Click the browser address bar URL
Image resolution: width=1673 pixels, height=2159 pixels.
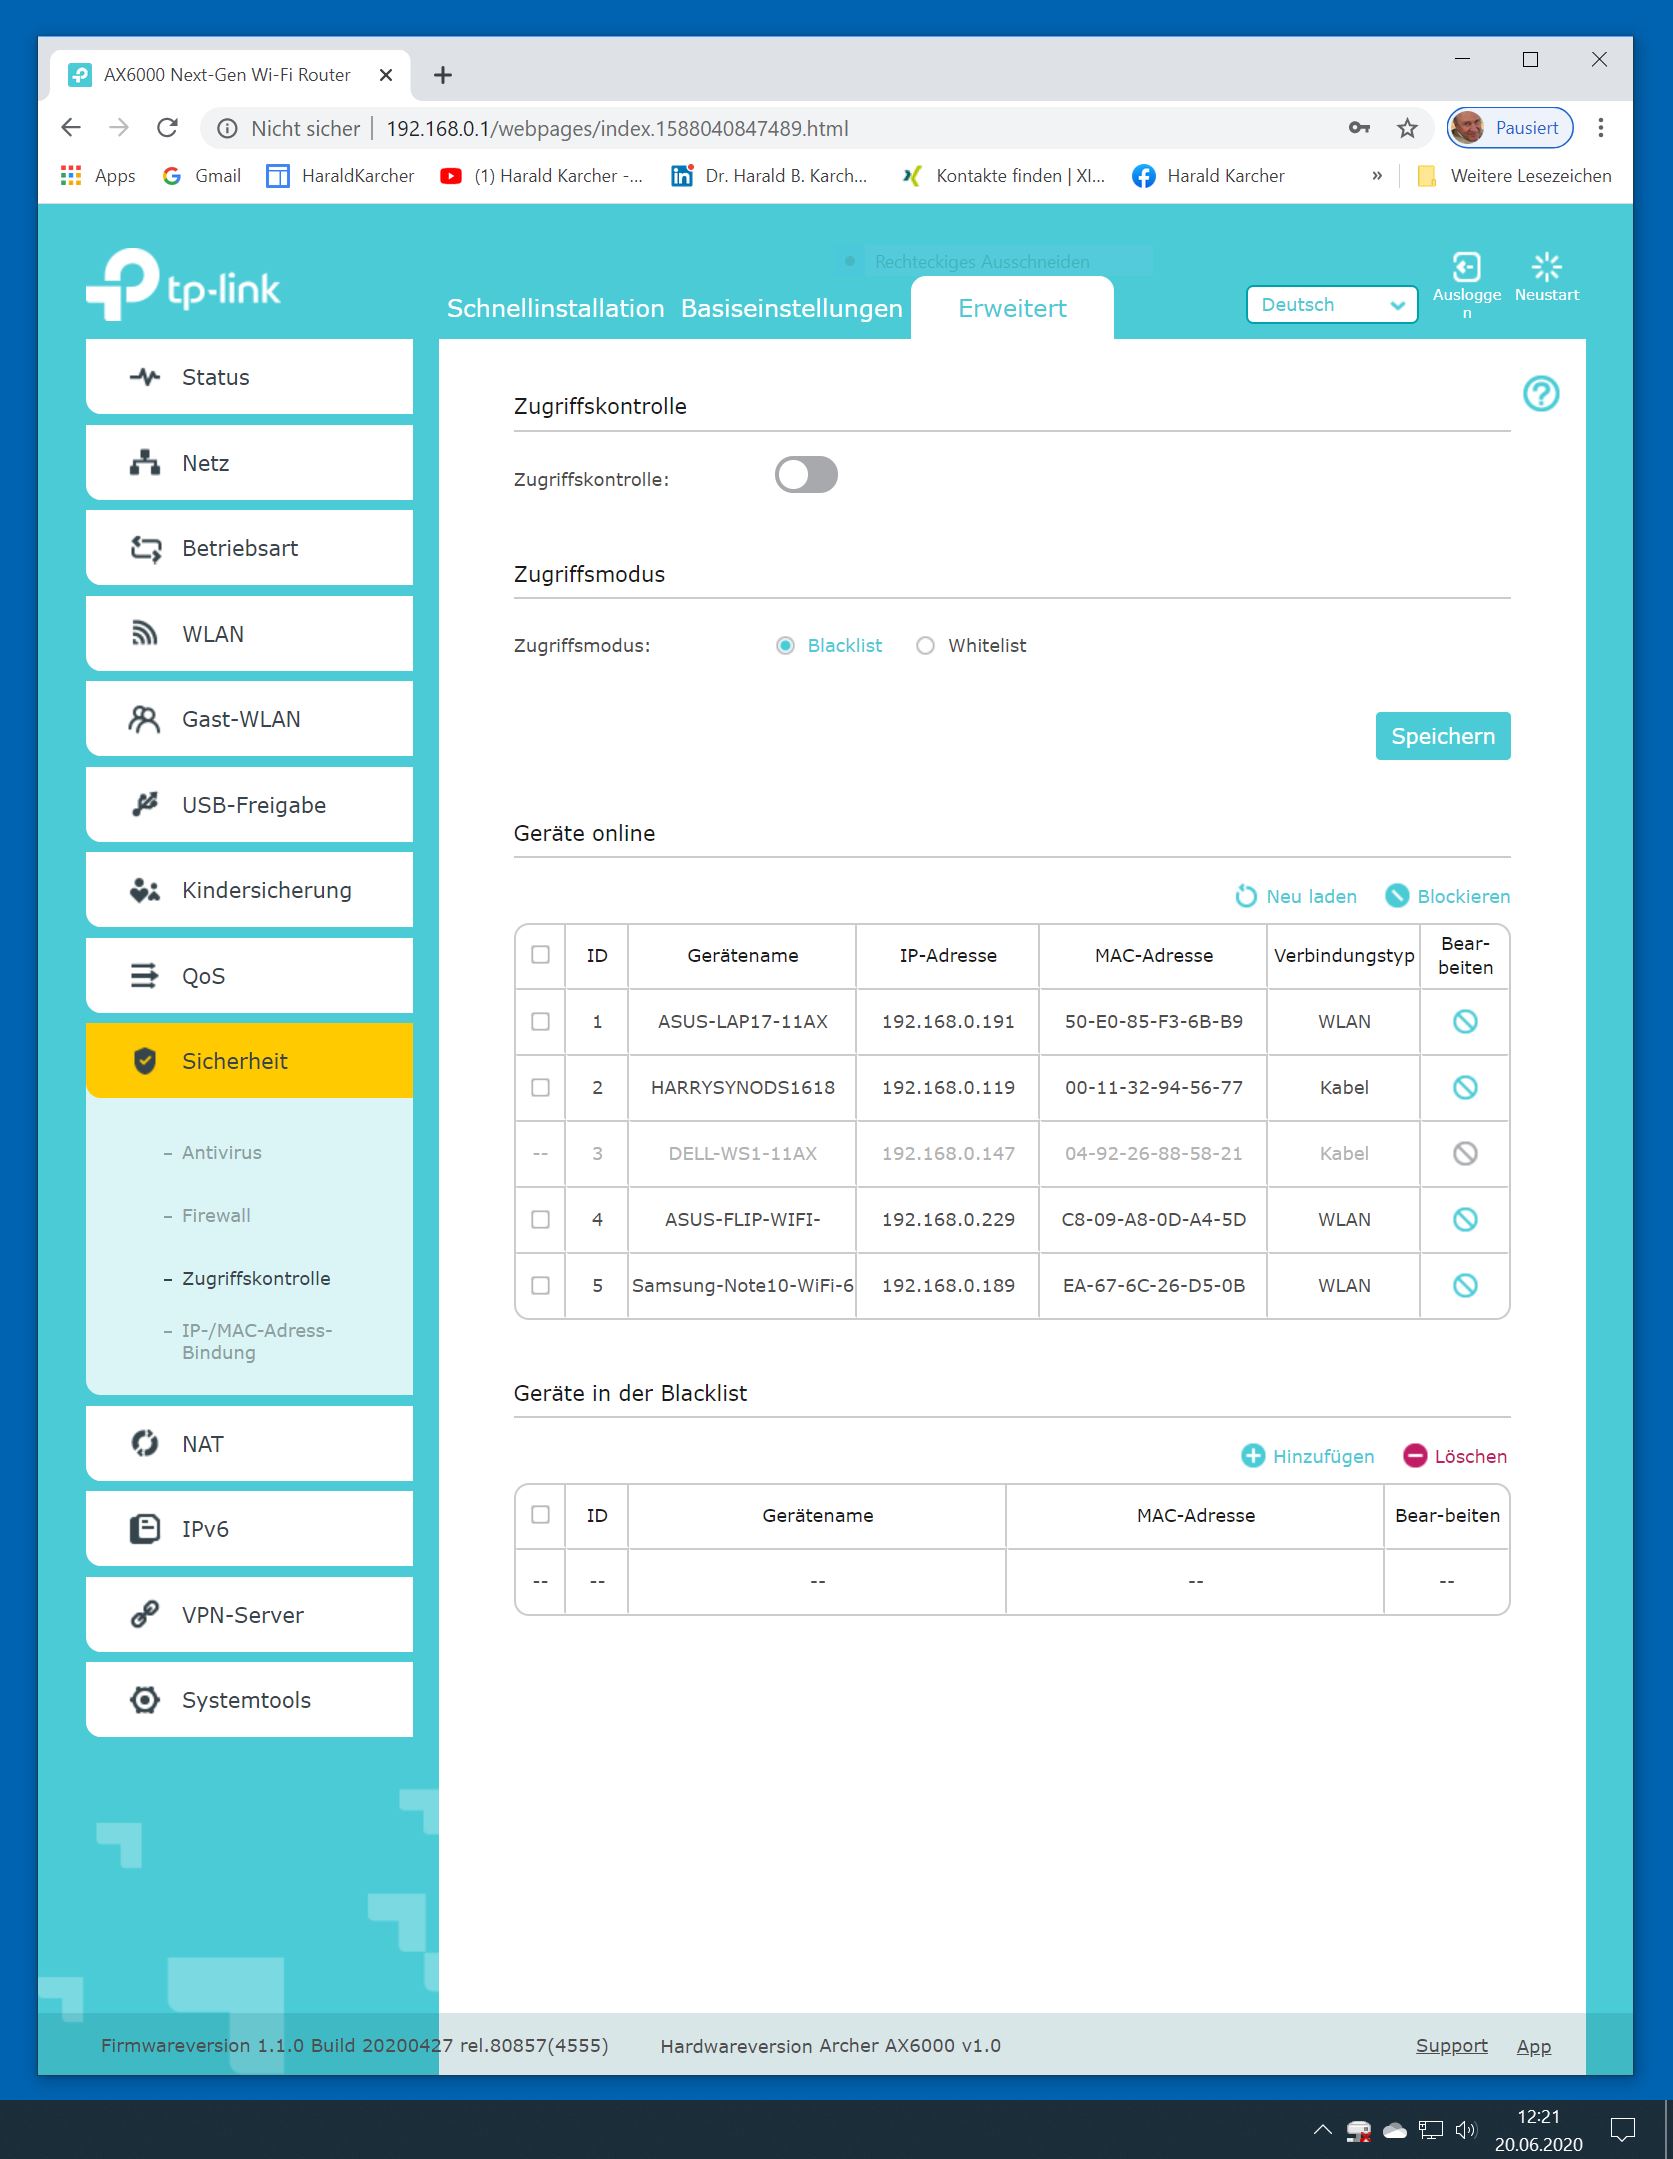pos(617,128)
